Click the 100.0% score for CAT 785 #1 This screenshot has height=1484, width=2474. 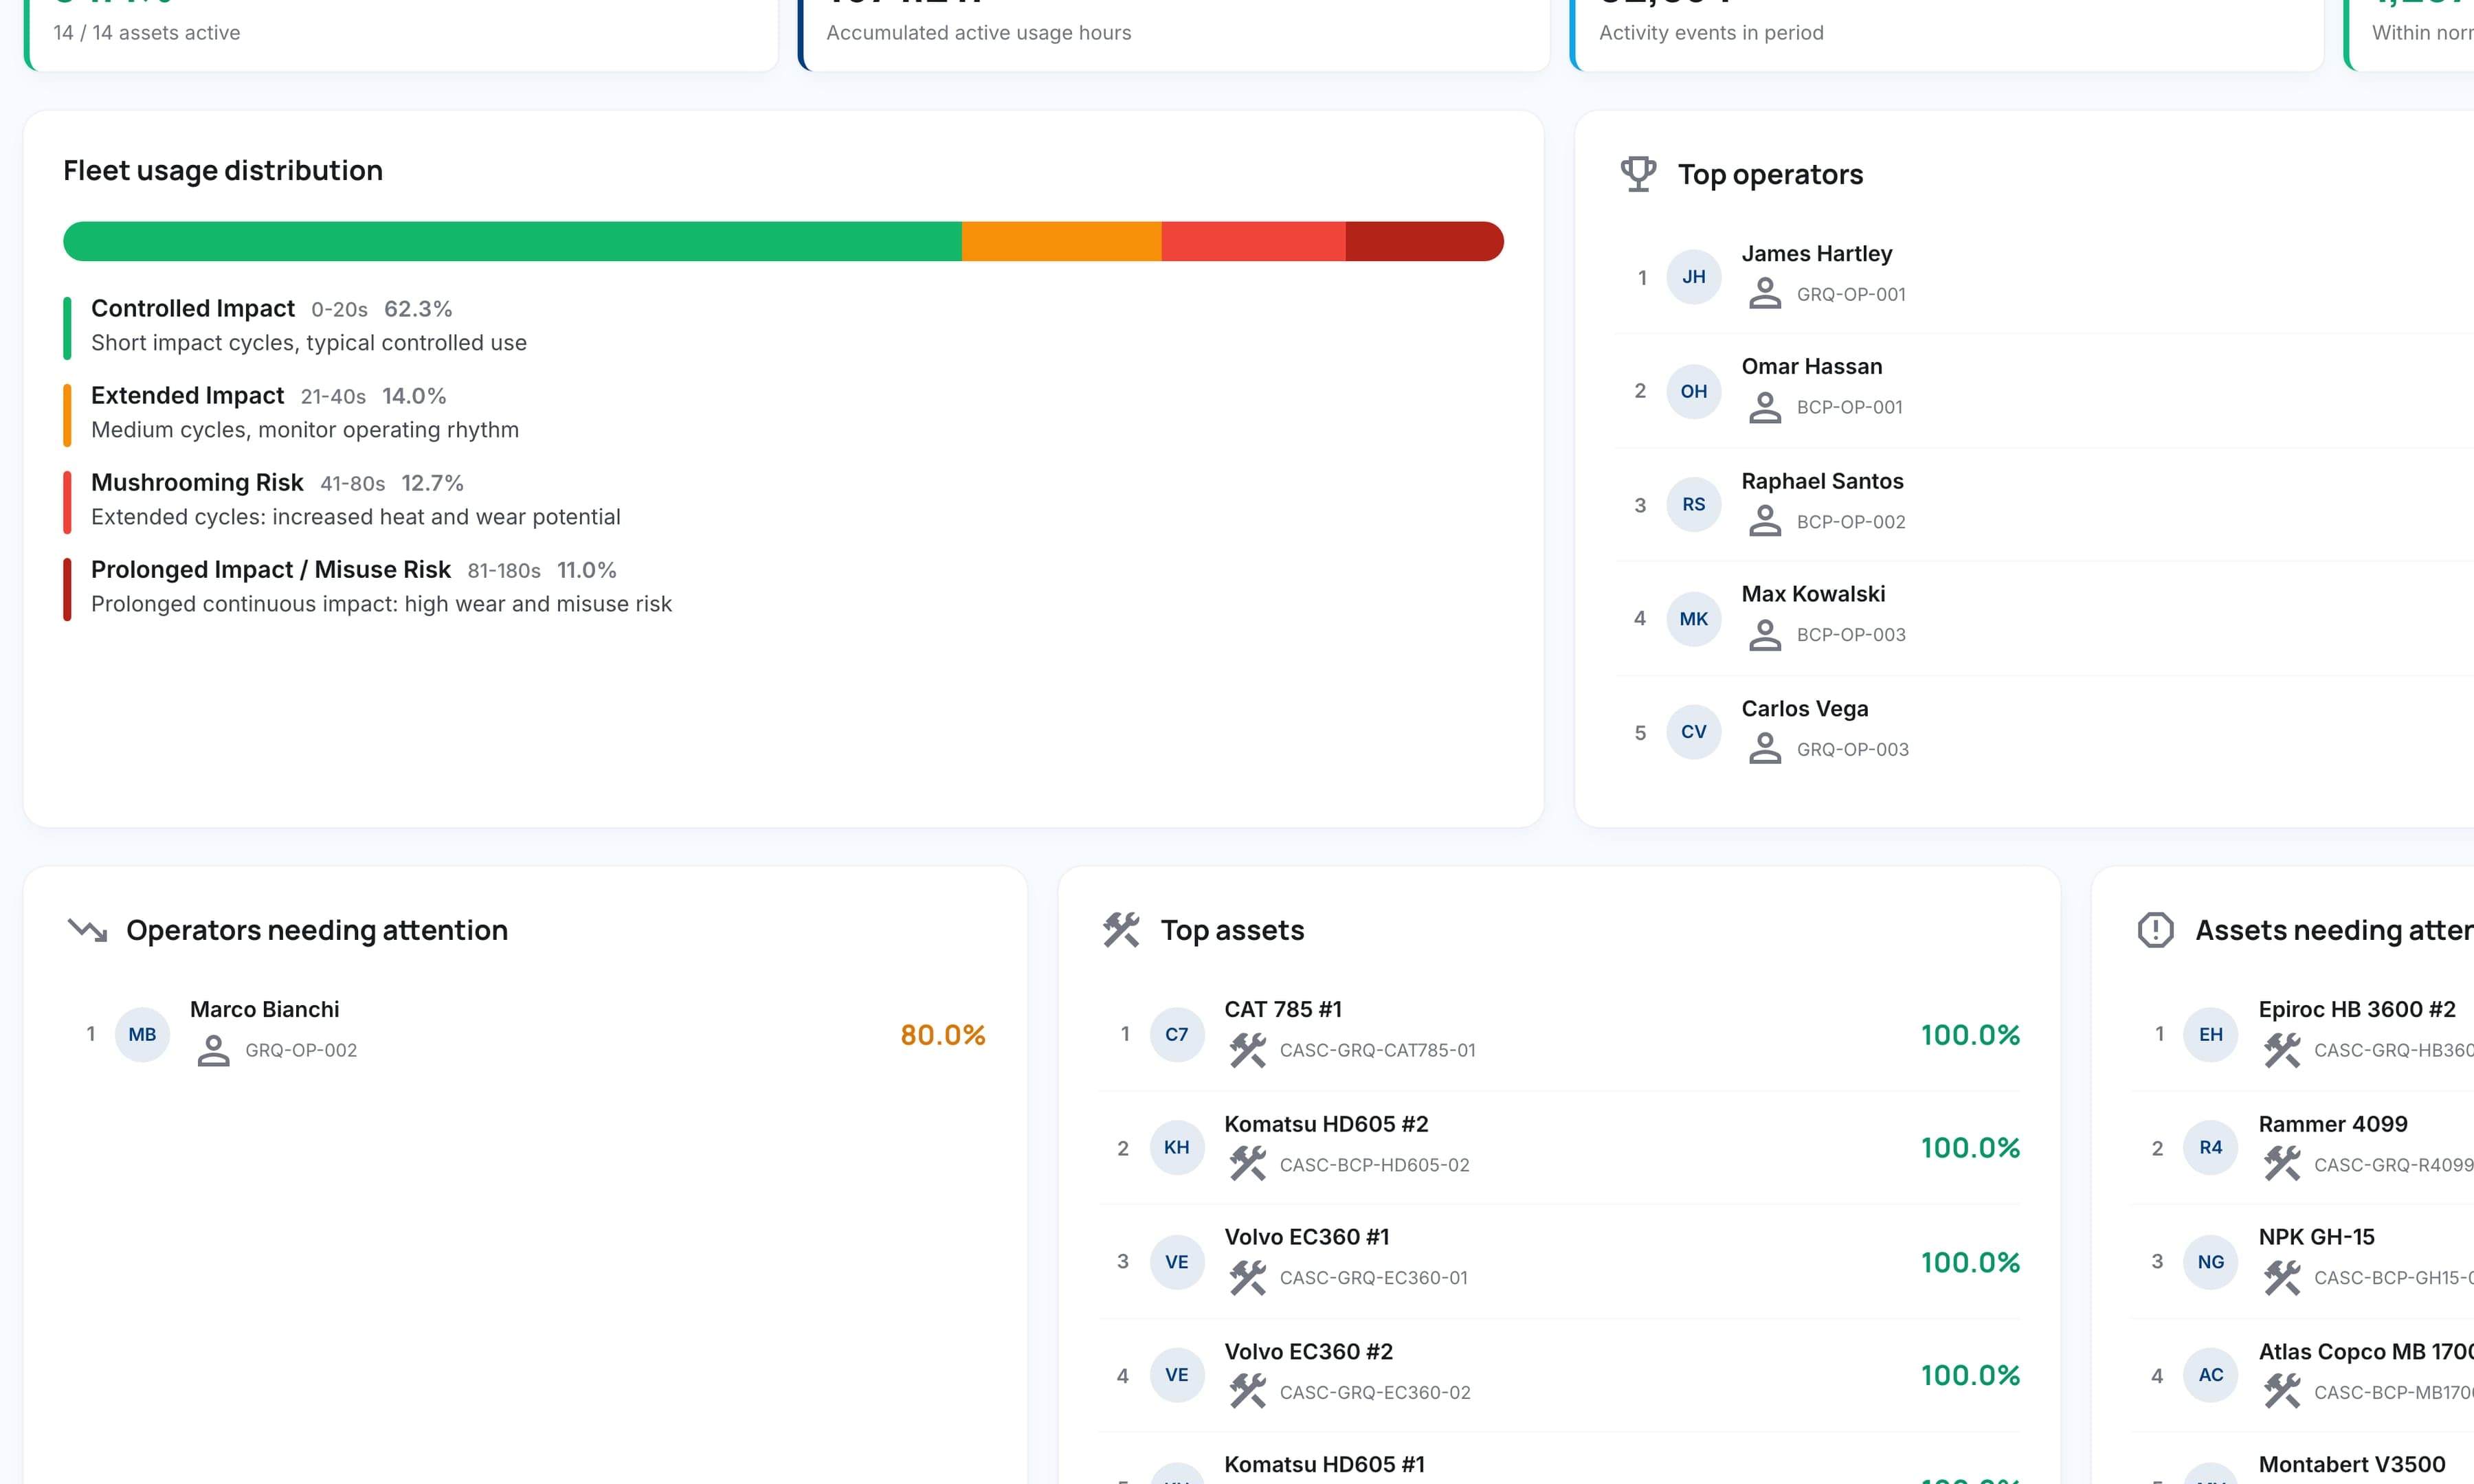point(1970,1035)
